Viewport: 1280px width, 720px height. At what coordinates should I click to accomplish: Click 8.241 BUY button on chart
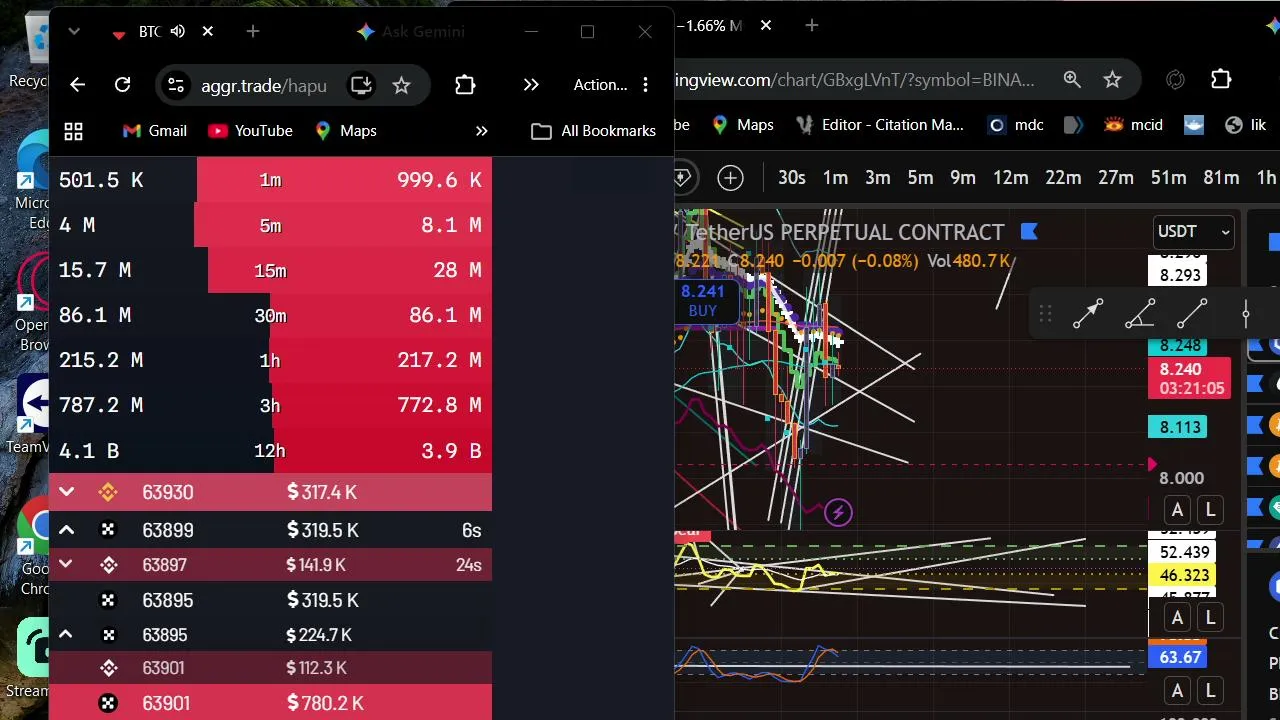[702, 300]
